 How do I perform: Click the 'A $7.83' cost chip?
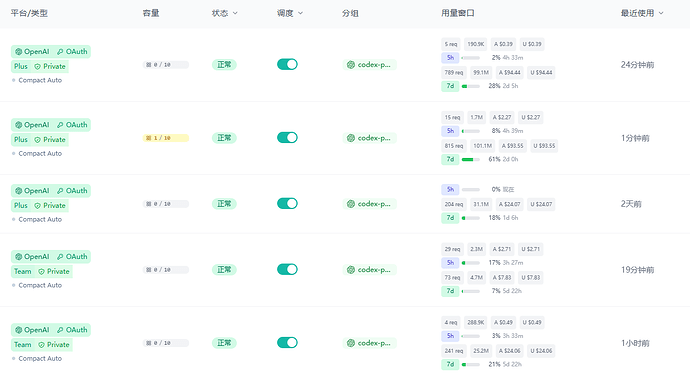coord(502,278)
